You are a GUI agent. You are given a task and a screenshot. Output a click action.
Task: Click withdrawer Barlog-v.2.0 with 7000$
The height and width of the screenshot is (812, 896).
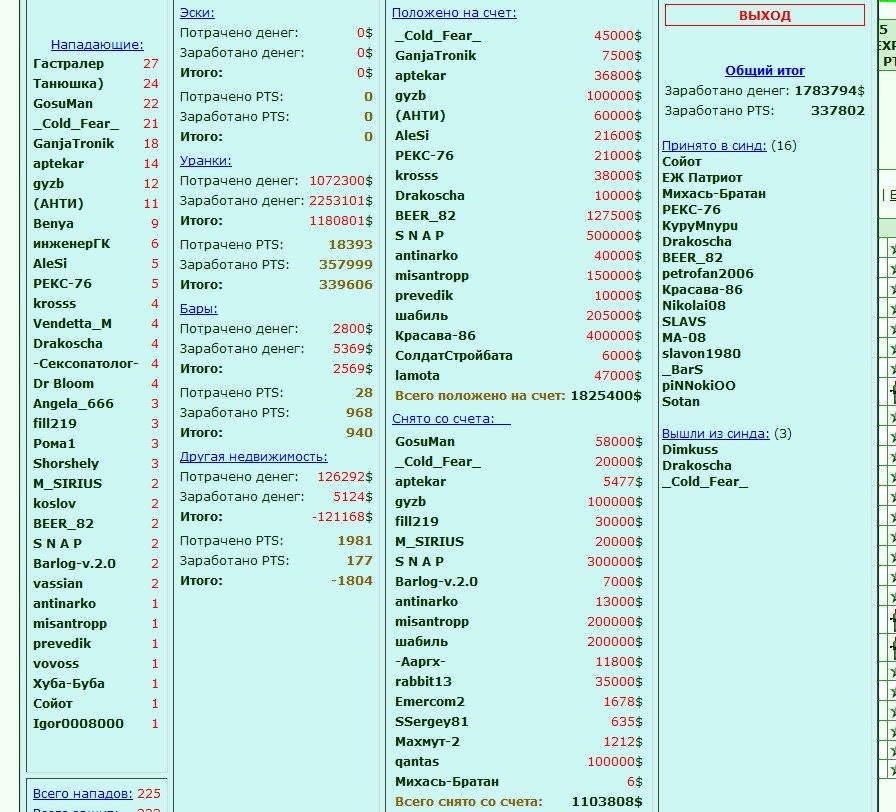(437, 582)
